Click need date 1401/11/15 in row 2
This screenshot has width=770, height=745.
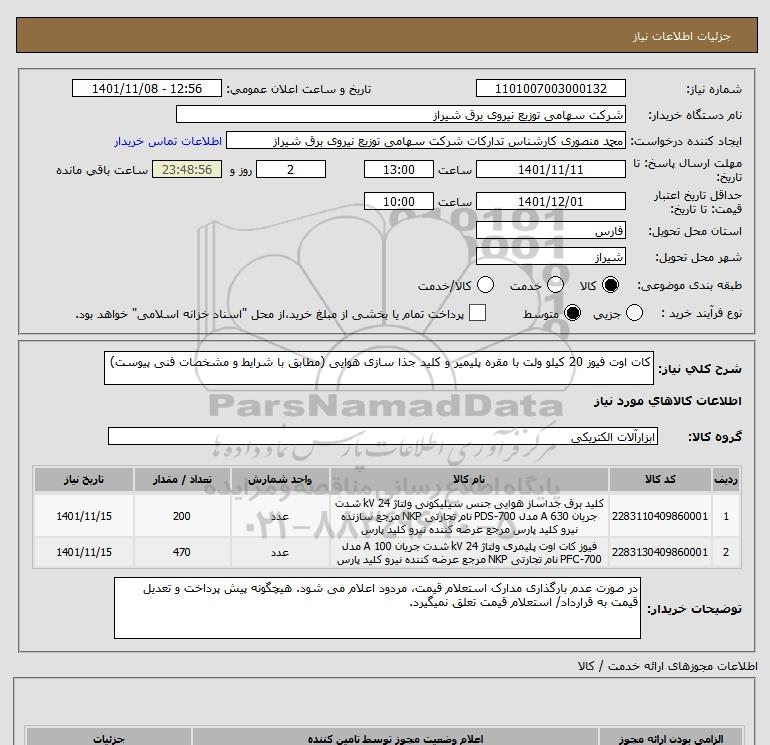click(x=83, y=552)
